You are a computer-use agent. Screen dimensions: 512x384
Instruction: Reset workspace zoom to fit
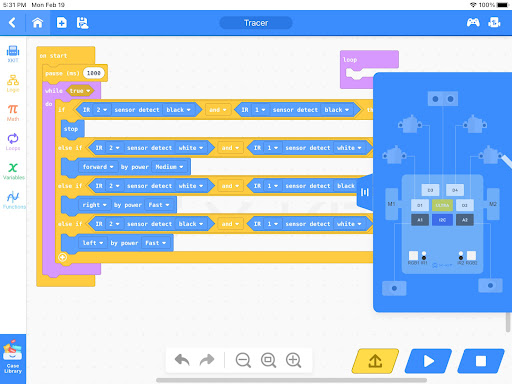pos(268,360)
